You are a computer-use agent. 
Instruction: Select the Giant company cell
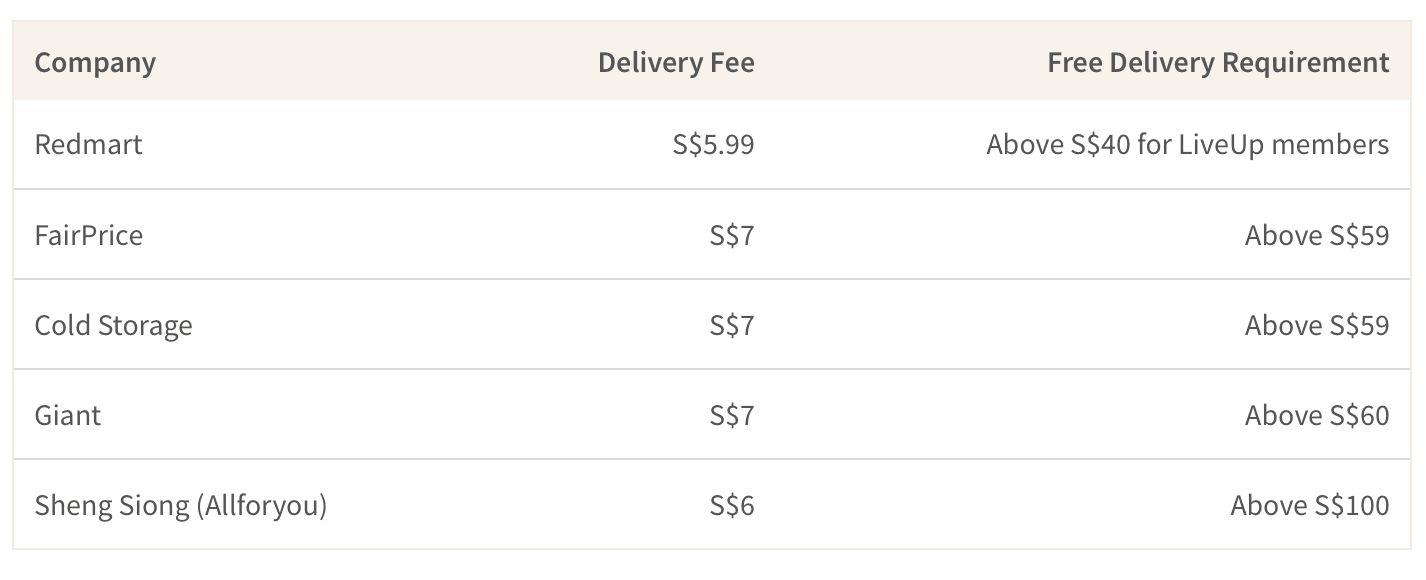(68, 415)
